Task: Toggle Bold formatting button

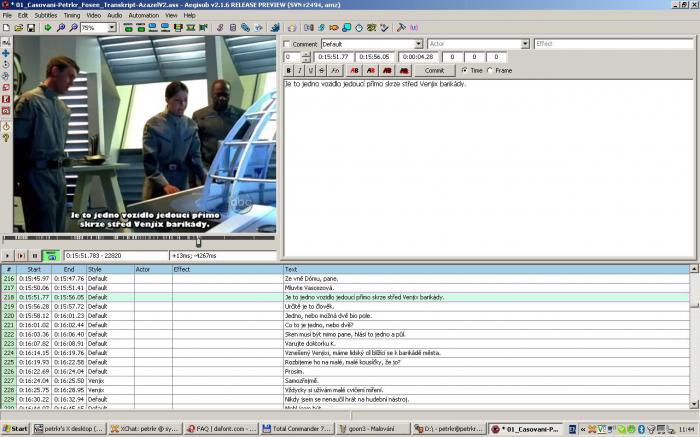Action: click(x=288, y=71)
